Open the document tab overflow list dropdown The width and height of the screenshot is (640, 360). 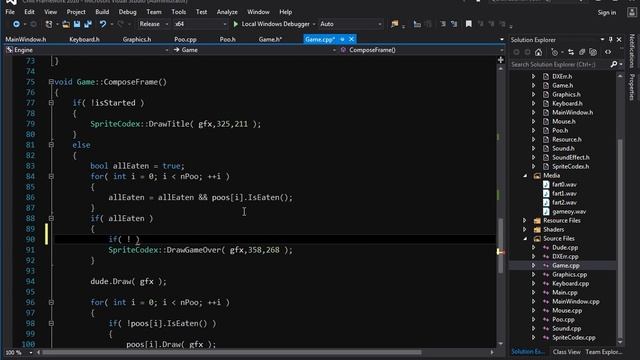coord(502,40)
